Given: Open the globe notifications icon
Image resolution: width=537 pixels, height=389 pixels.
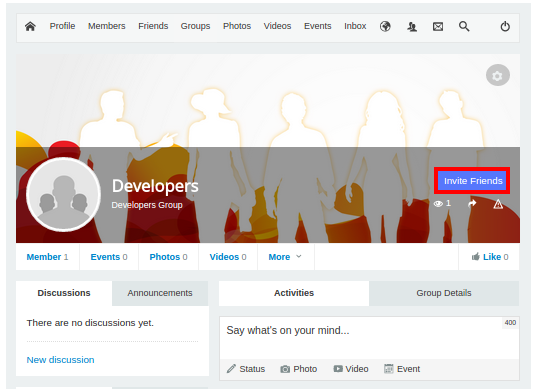Looking at the screenshot, I should click(x=385, y=26).
